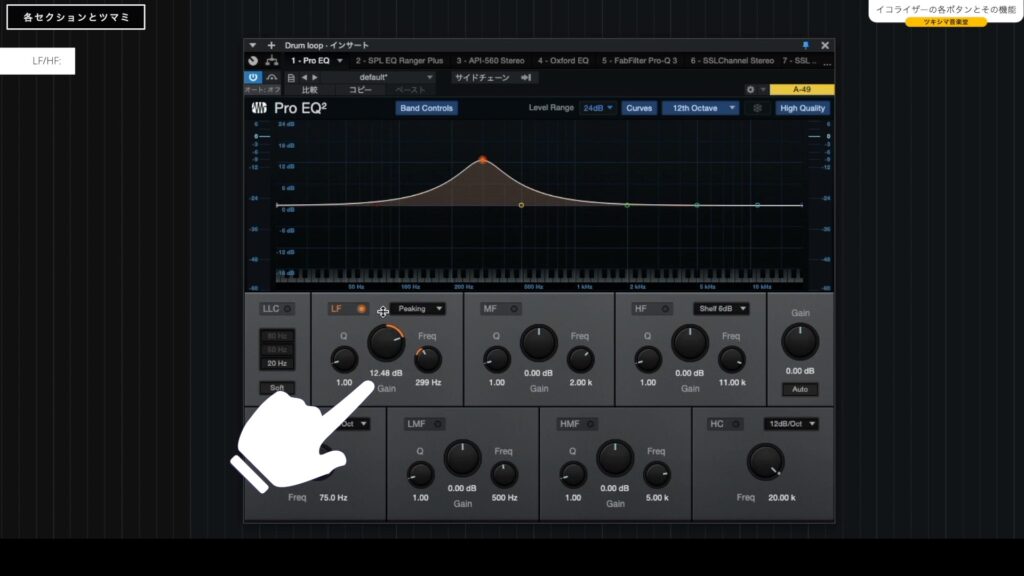1024x576 pixels.
Task: Click the MF Freq knob at 2.00 k
Action: (x=581, y=359)
